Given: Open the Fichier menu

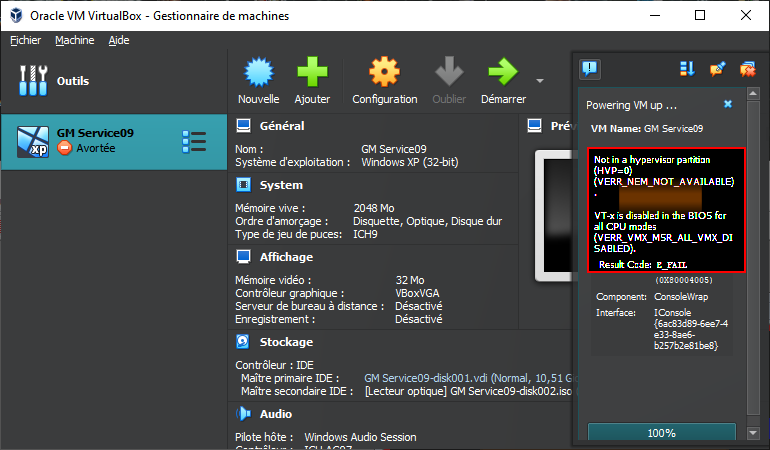Looking at the screenshot, I should click(26, 40).
